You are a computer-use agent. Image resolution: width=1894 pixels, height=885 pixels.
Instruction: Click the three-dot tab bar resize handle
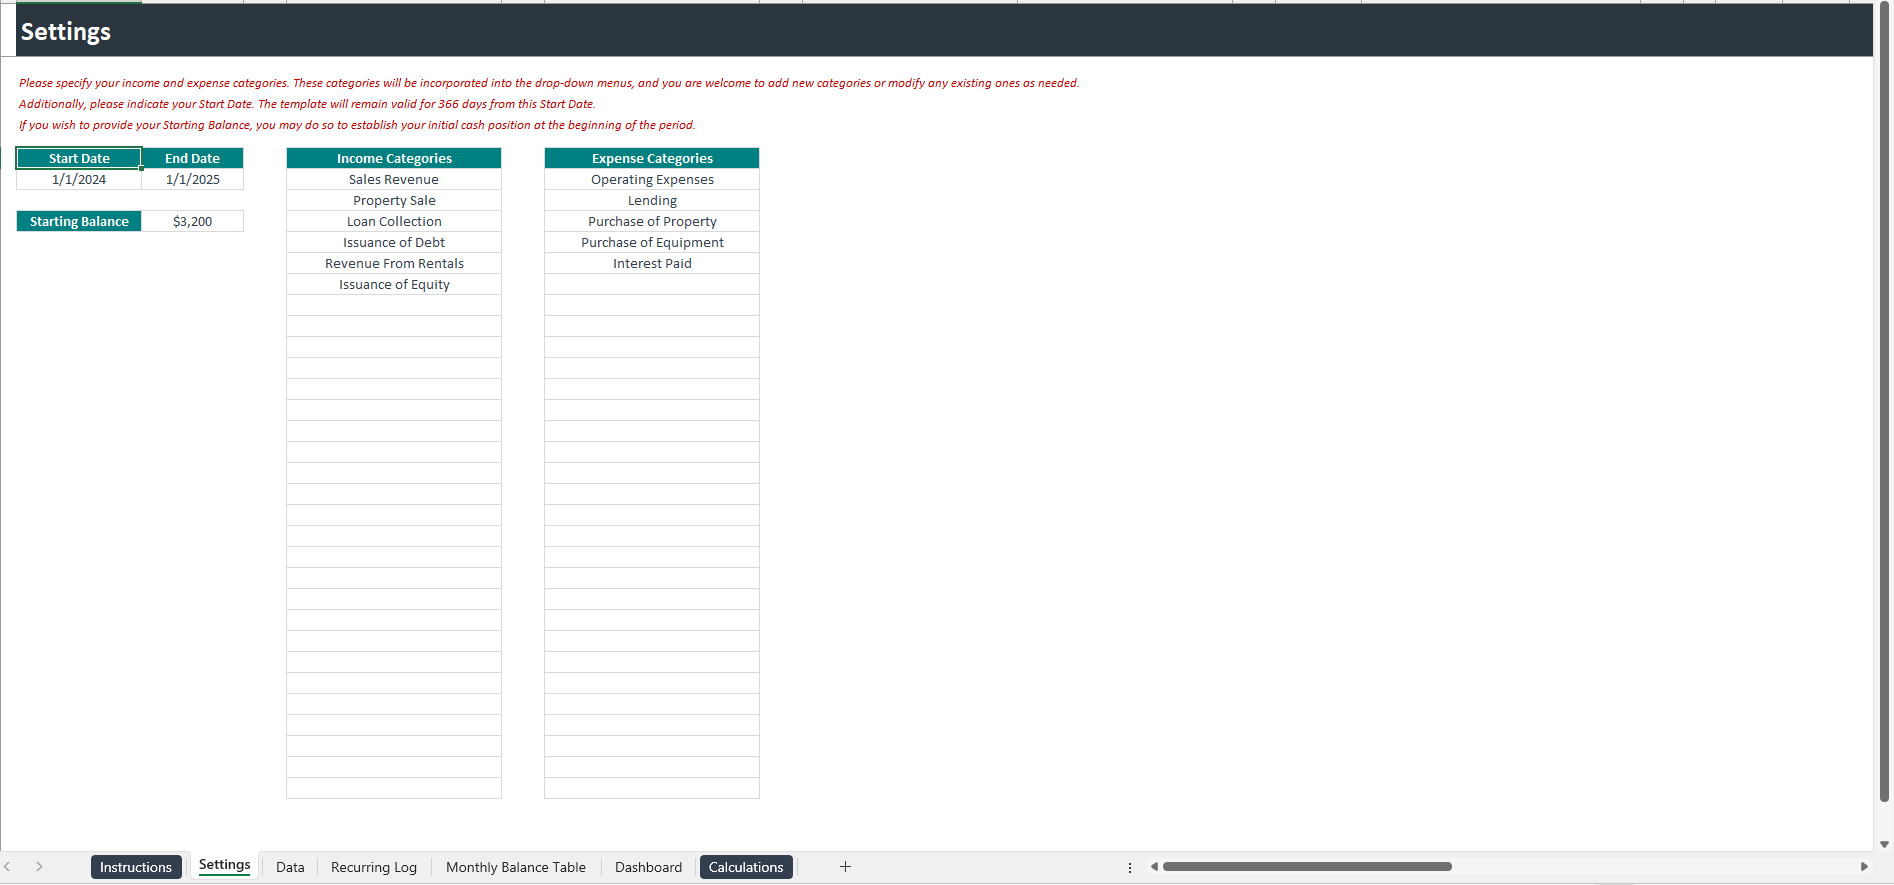[1130, 868]
